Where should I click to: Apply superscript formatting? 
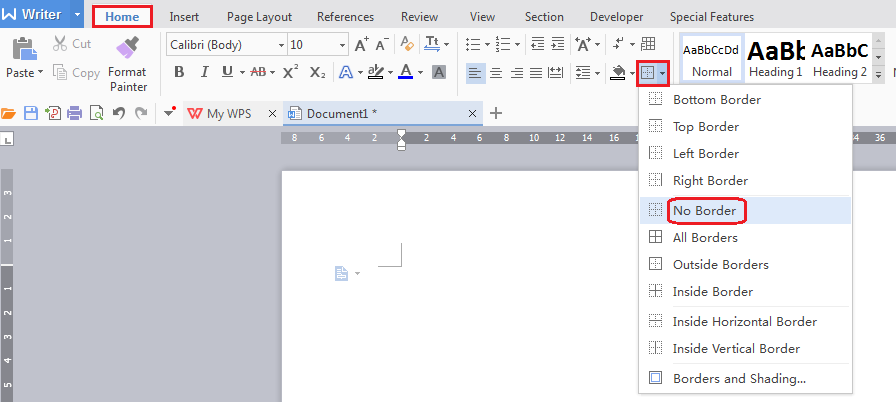(x=290, y=72)
